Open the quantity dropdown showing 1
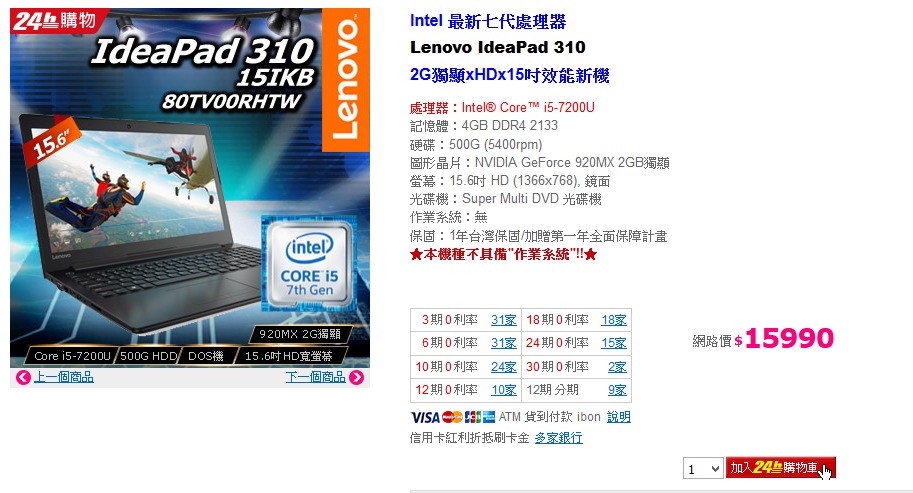The image size is (913, 493). pyautogui.click(x=703, y=469)
